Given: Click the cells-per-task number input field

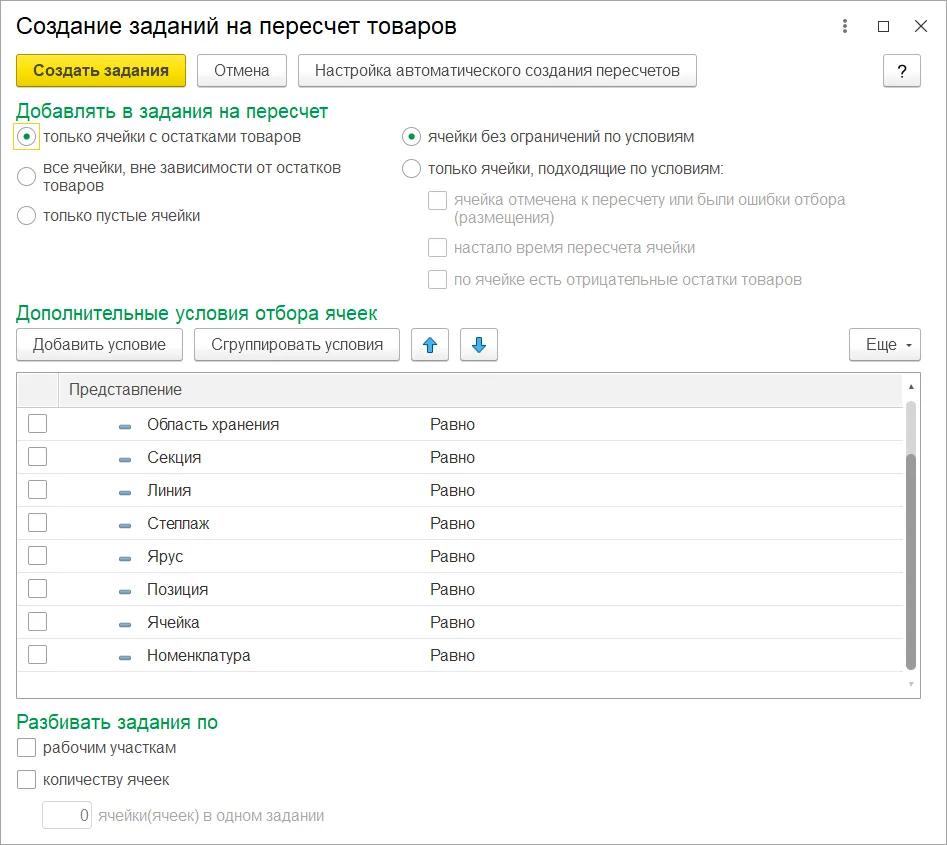Looking at the screenshot, I should pos(67,815).
